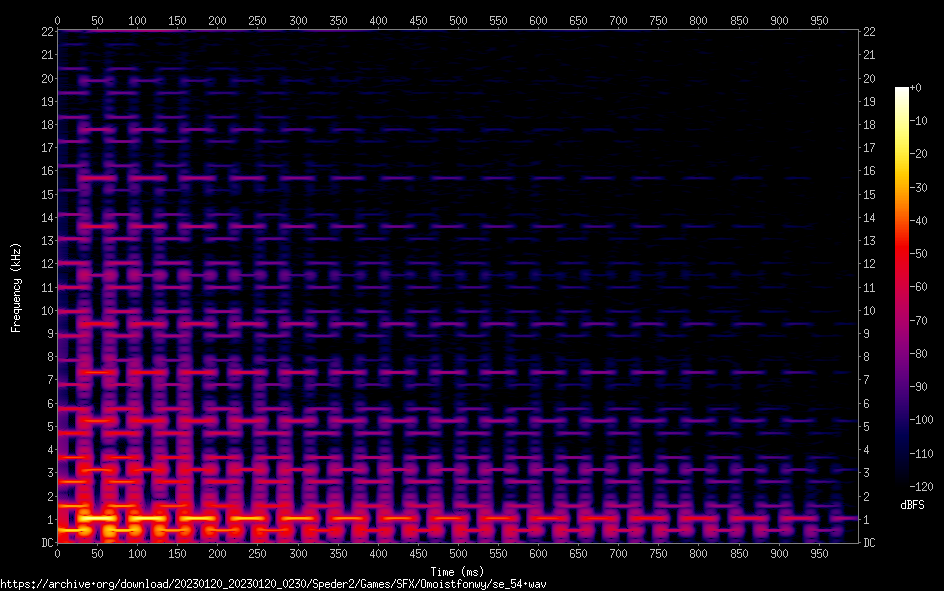
Task: Click the 5 kHz label on right axis
Action: coord(867,427)
